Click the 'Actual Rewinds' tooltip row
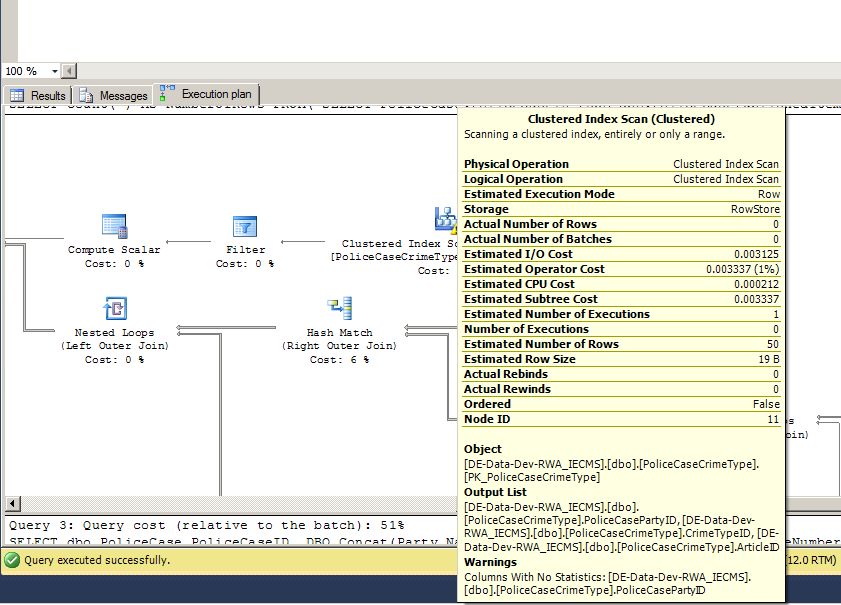 [622, 389]
